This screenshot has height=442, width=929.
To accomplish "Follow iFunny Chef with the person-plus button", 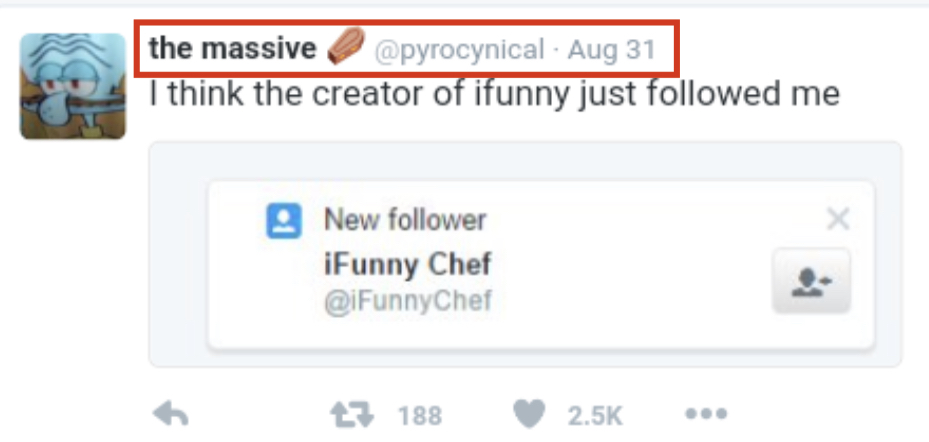I will click(x=811, y=281).
